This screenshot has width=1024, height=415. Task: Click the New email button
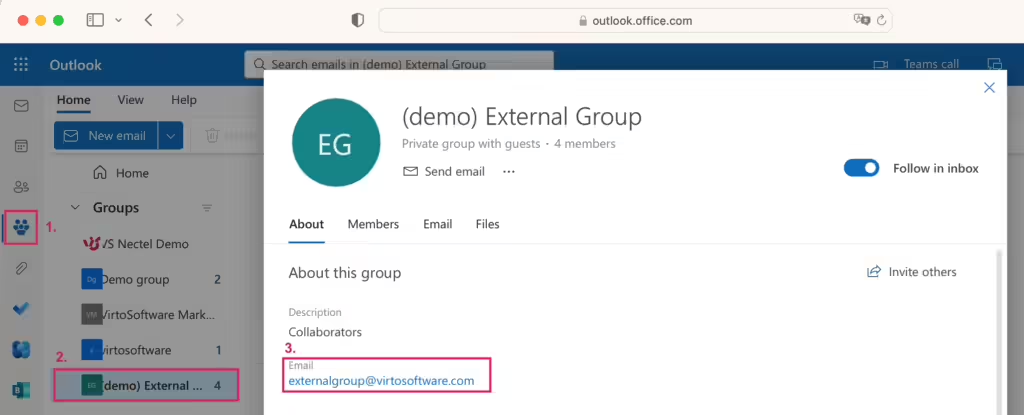[x=105, y=135]
